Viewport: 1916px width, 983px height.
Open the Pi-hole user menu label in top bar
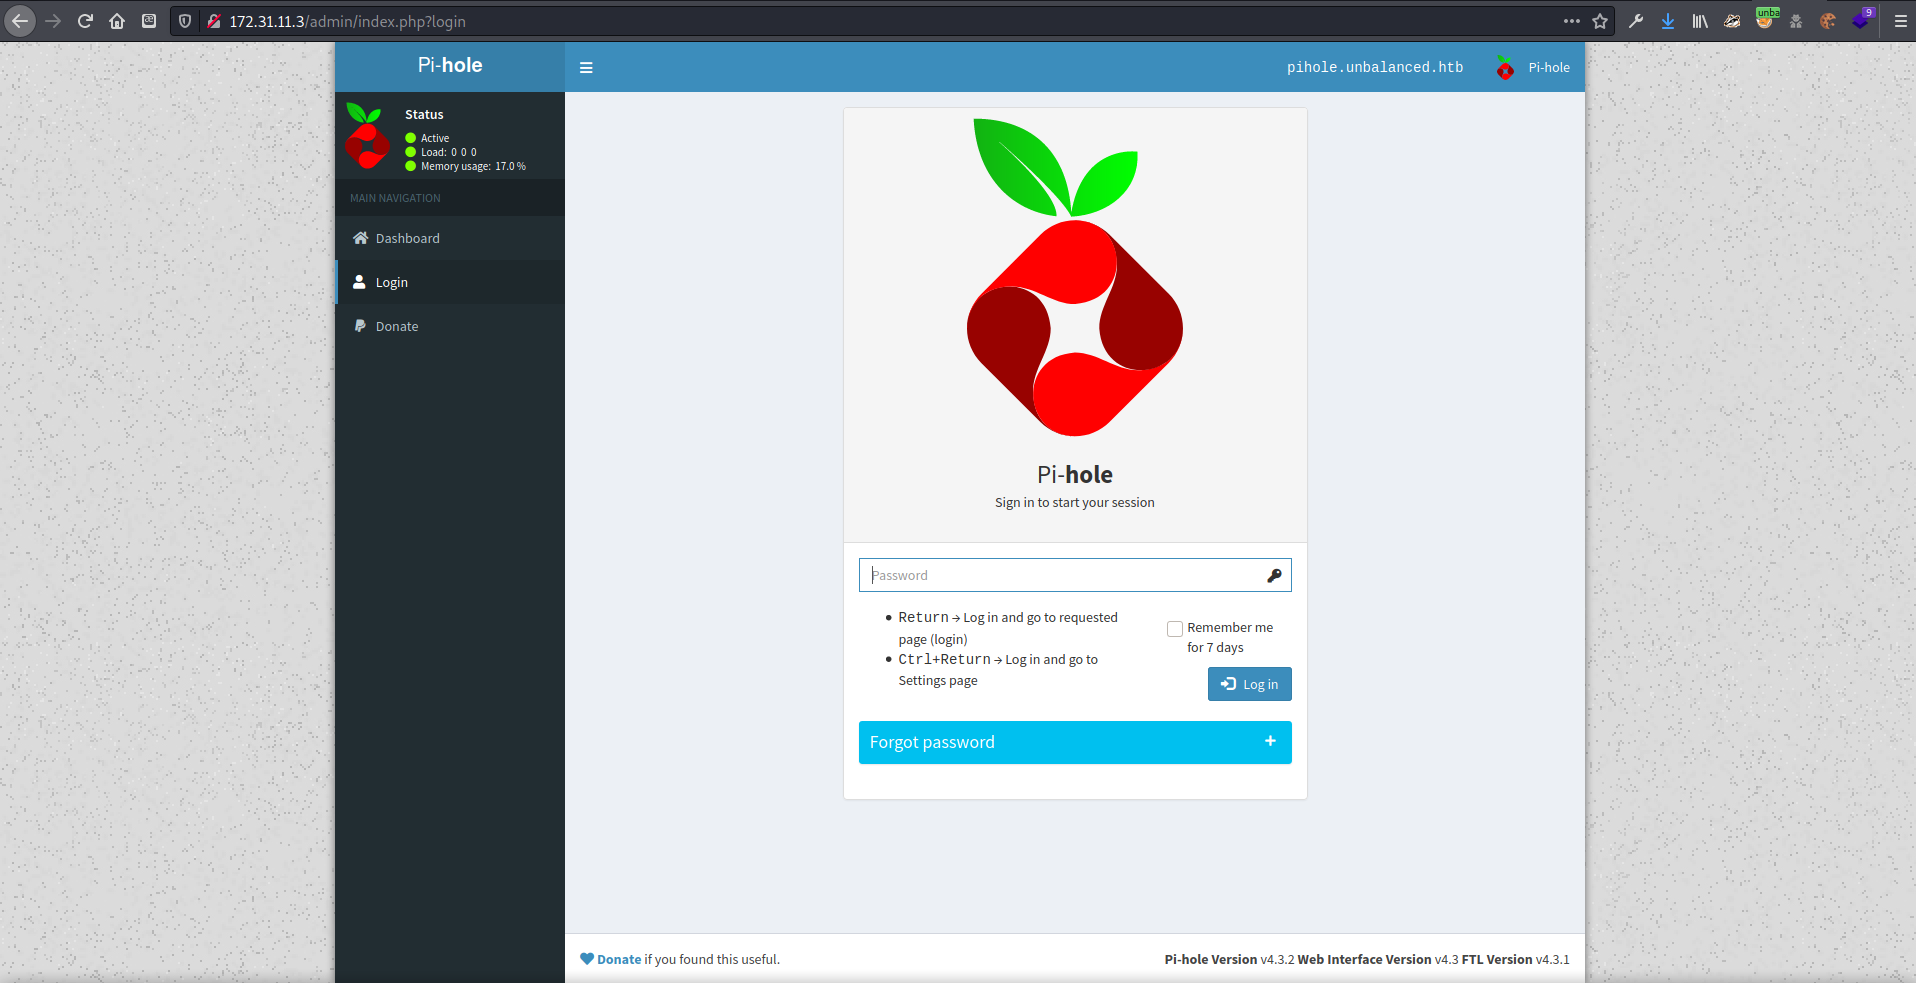click(x=1549, y=68)
